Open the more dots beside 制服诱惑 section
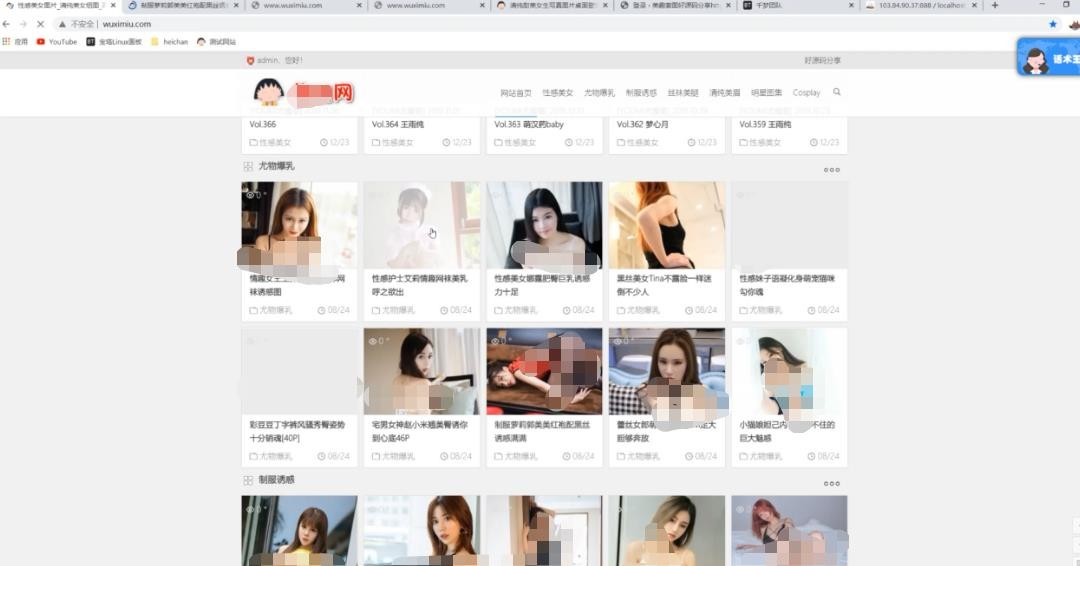Screen dimensions: 1080x589 point(831,484)
